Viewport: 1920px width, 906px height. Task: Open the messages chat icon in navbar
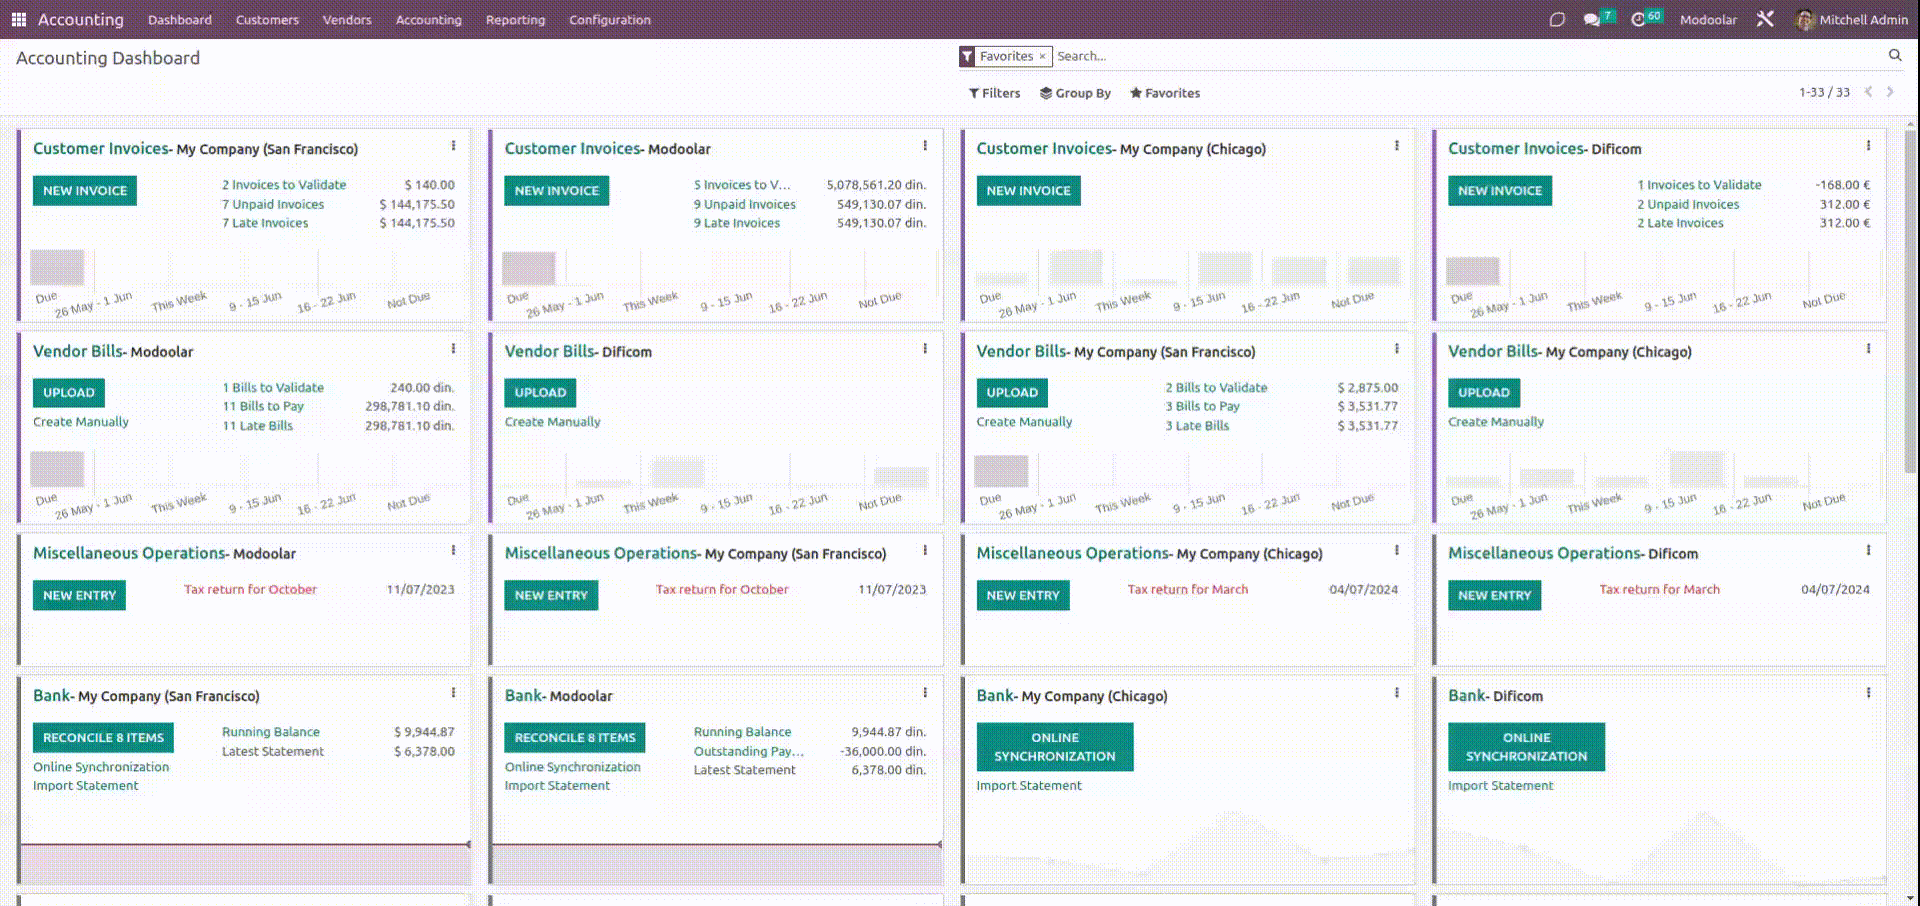(1591, 20)
